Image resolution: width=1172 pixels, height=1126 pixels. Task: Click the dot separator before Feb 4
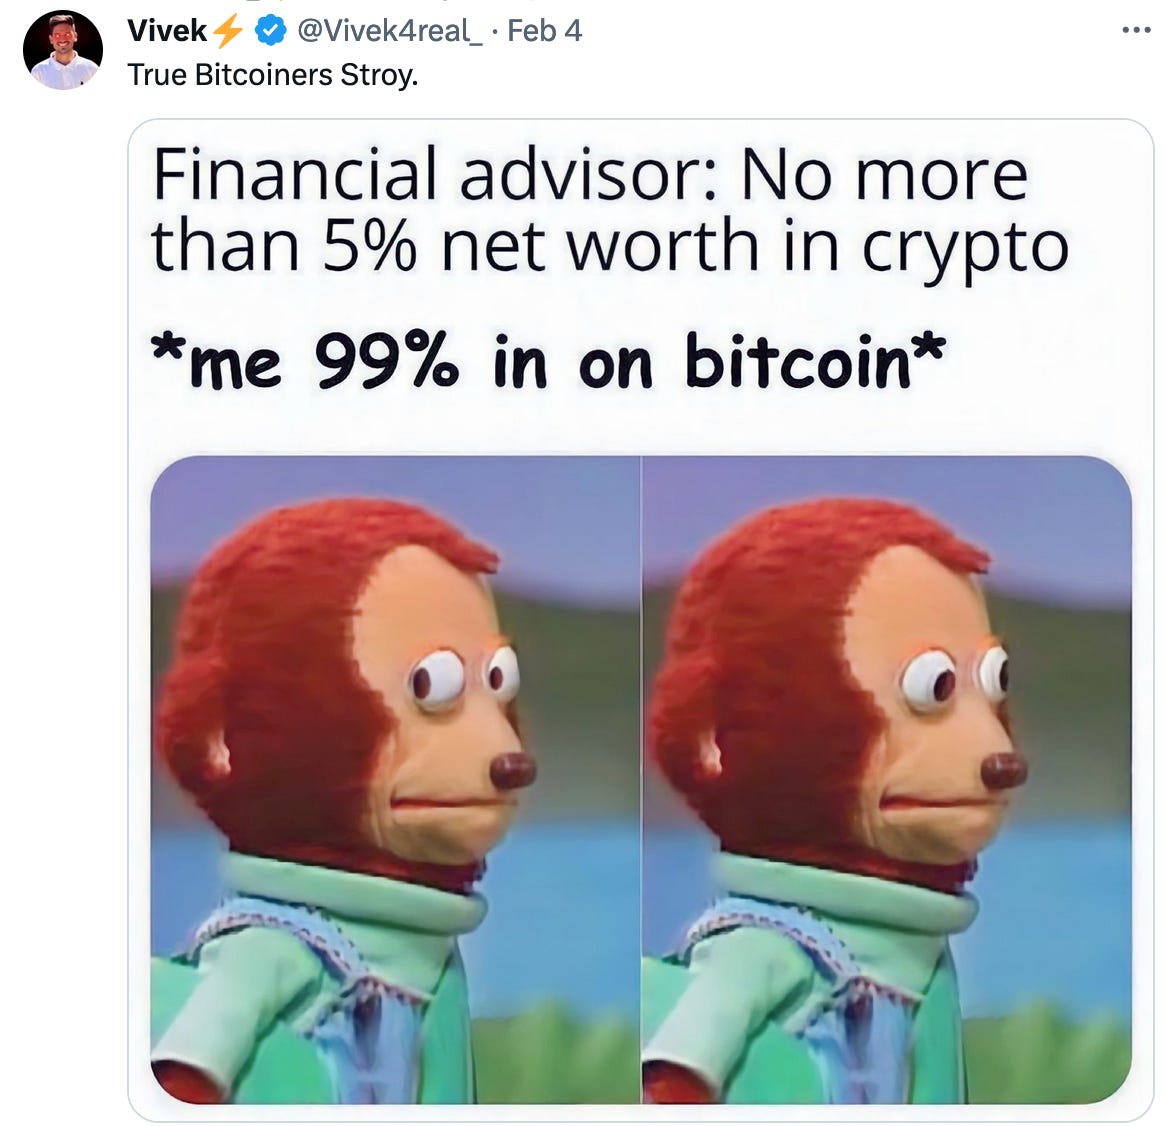click(x=496, y=31)
